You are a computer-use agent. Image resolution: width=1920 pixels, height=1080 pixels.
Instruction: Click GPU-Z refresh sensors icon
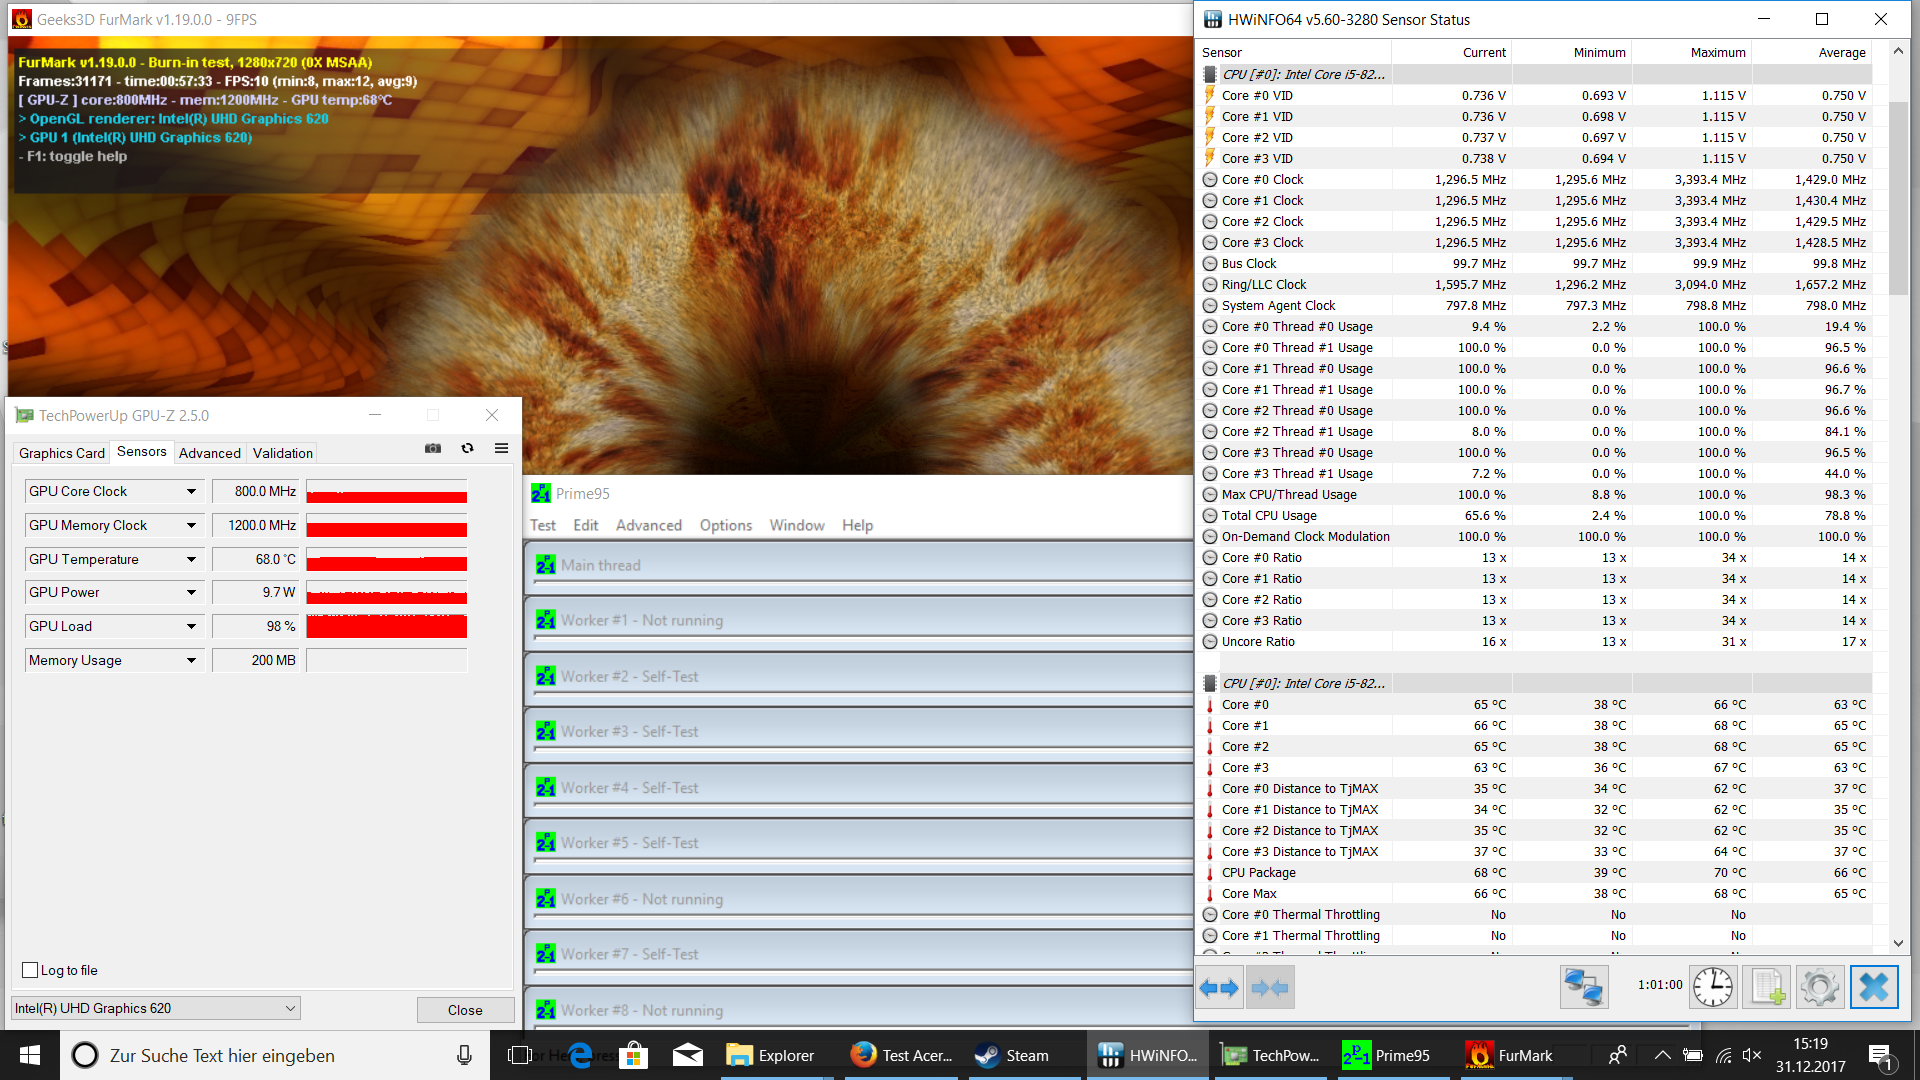click(467, 449)
